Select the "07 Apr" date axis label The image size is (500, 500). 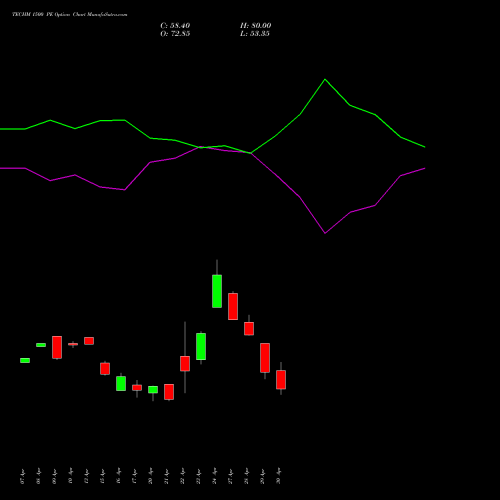[22, 476]
